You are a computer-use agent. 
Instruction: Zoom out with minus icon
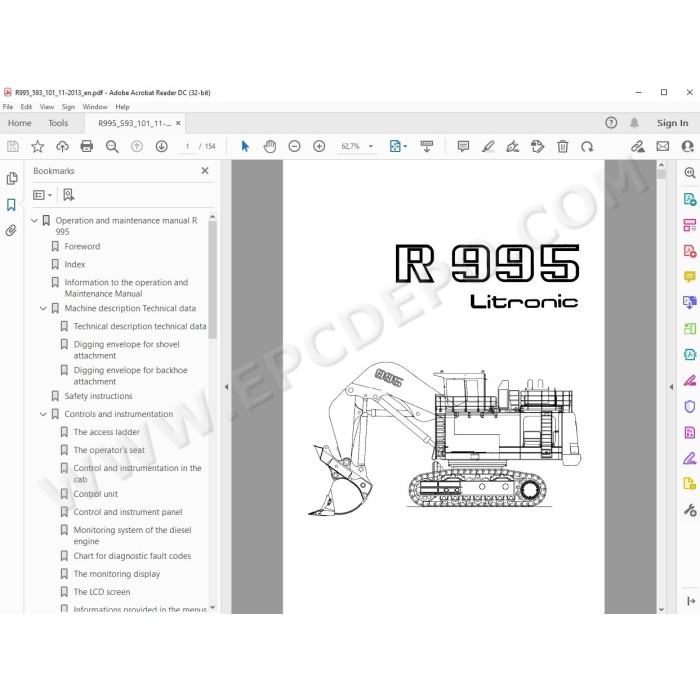click(x=294, y=146)
